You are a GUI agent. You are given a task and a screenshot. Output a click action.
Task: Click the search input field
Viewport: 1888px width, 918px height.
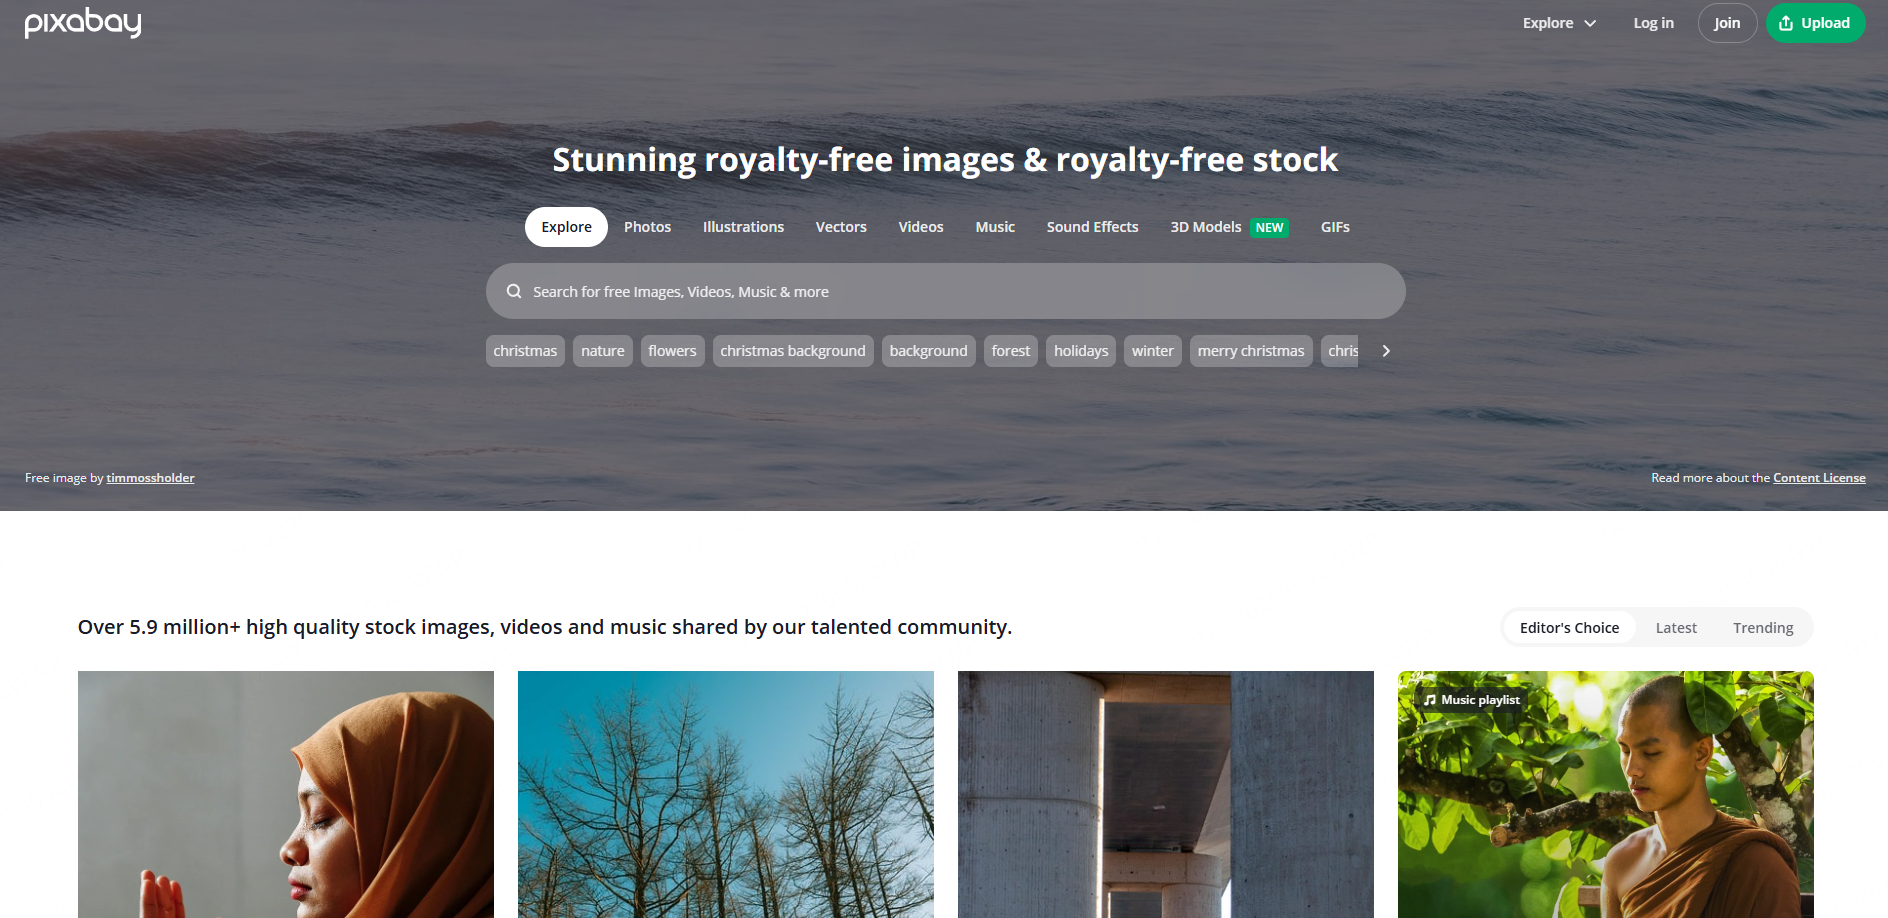coord(945,291)
